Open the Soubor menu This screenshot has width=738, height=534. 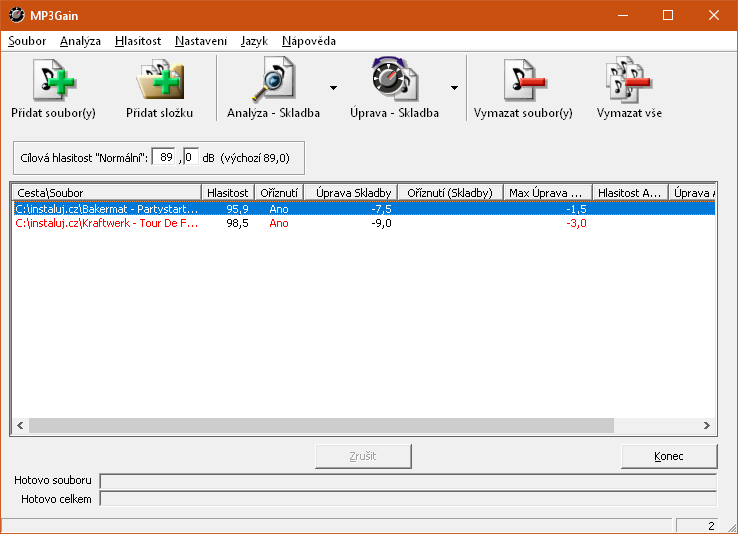click(27, 41)
